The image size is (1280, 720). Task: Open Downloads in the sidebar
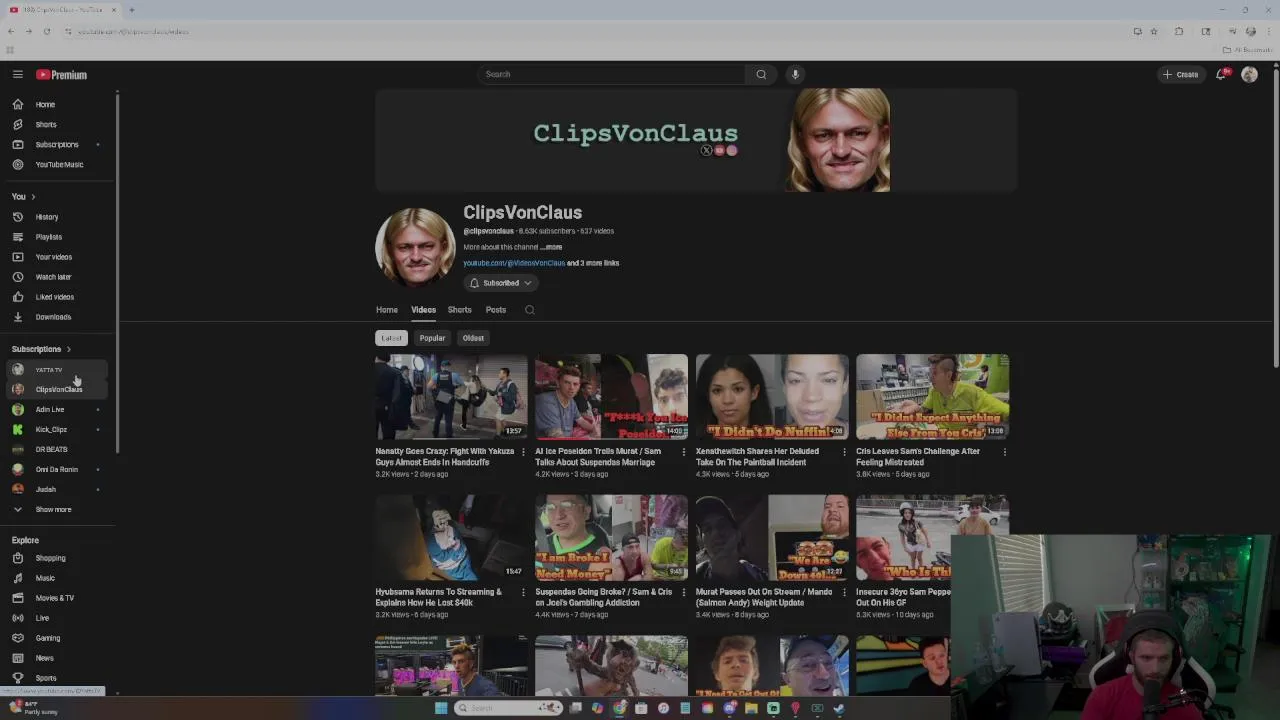(58, 317)
